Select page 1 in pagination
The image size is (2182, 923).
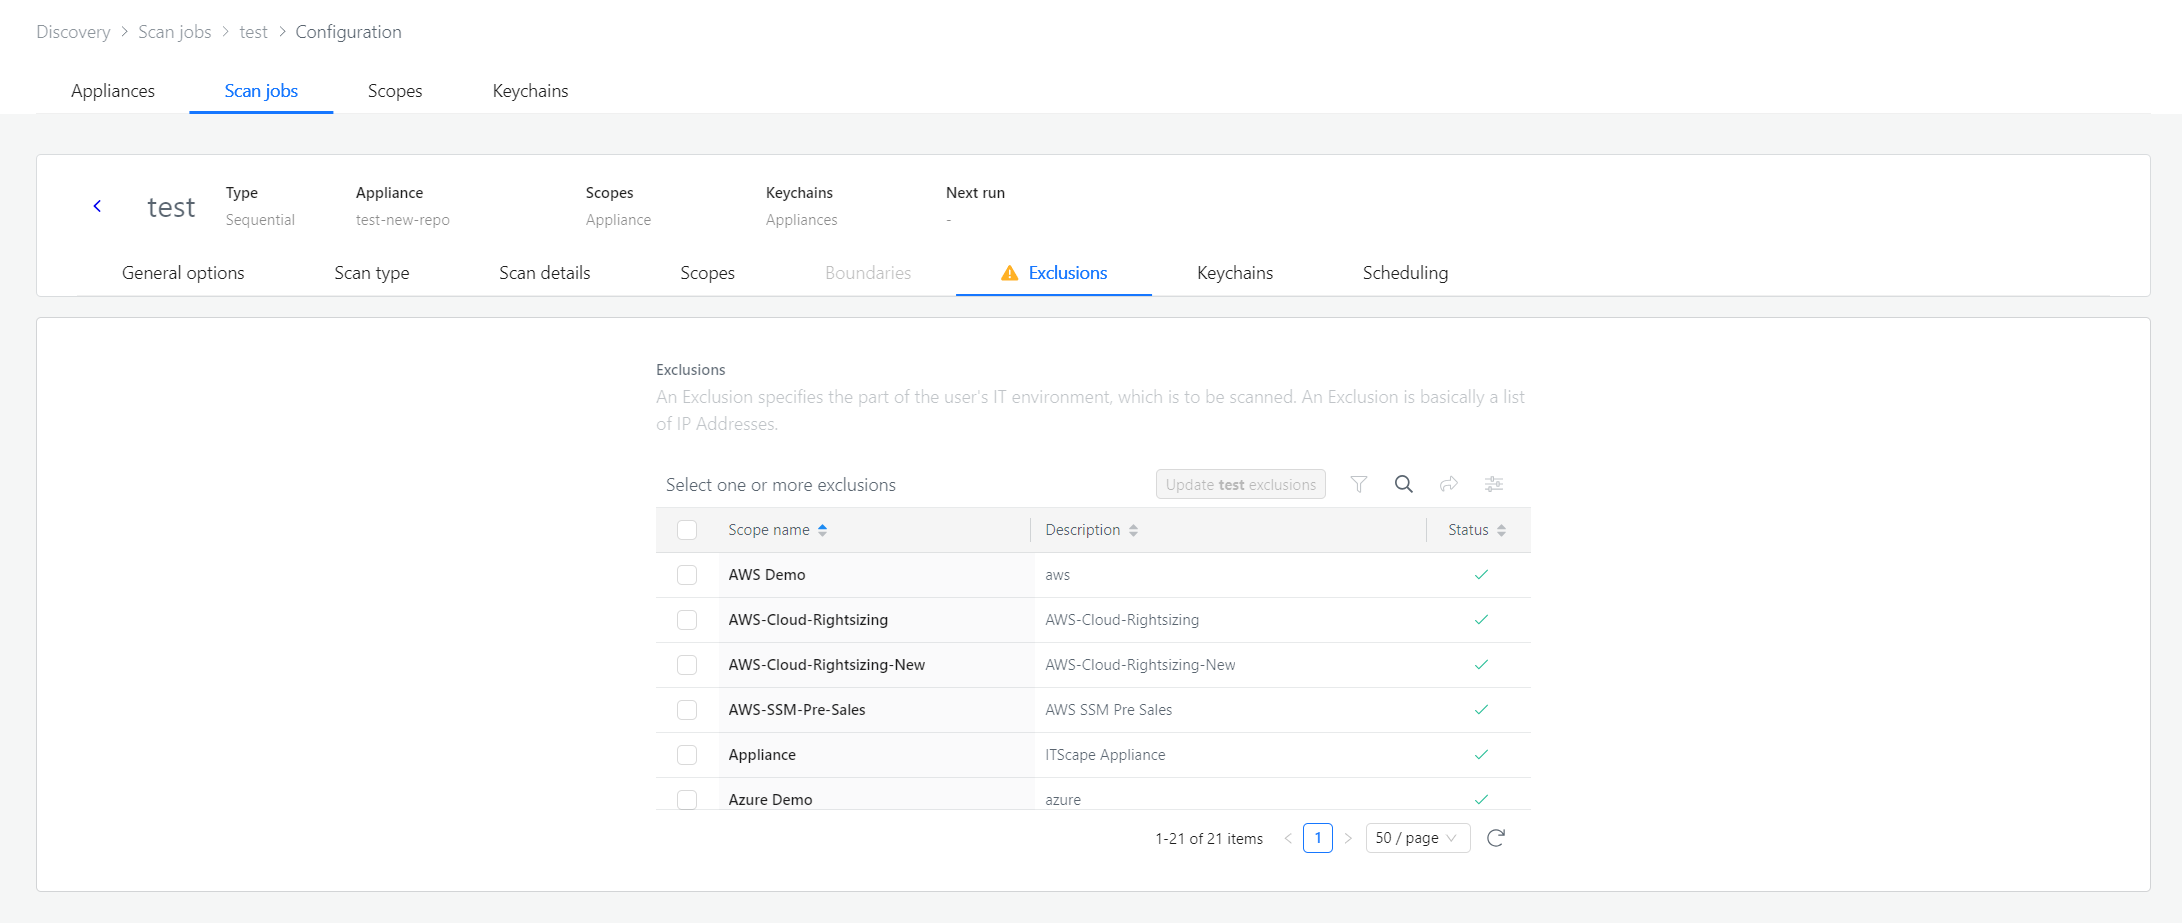[x=1318, y=838]
